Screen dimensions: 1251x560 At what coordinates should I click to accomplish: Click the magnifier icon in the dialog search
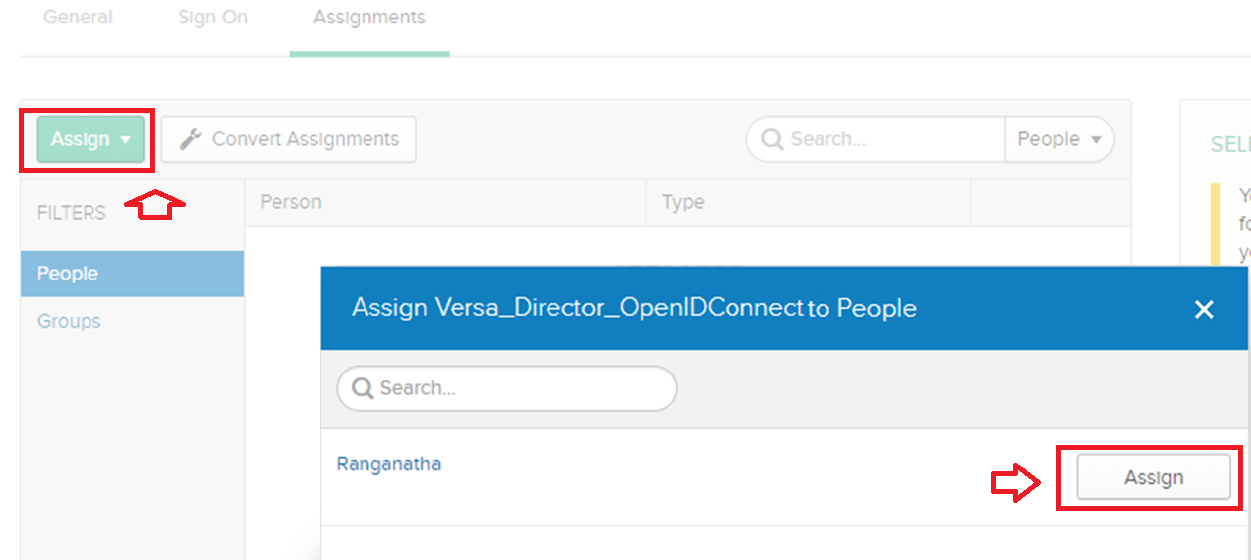[x=362, y=388]
